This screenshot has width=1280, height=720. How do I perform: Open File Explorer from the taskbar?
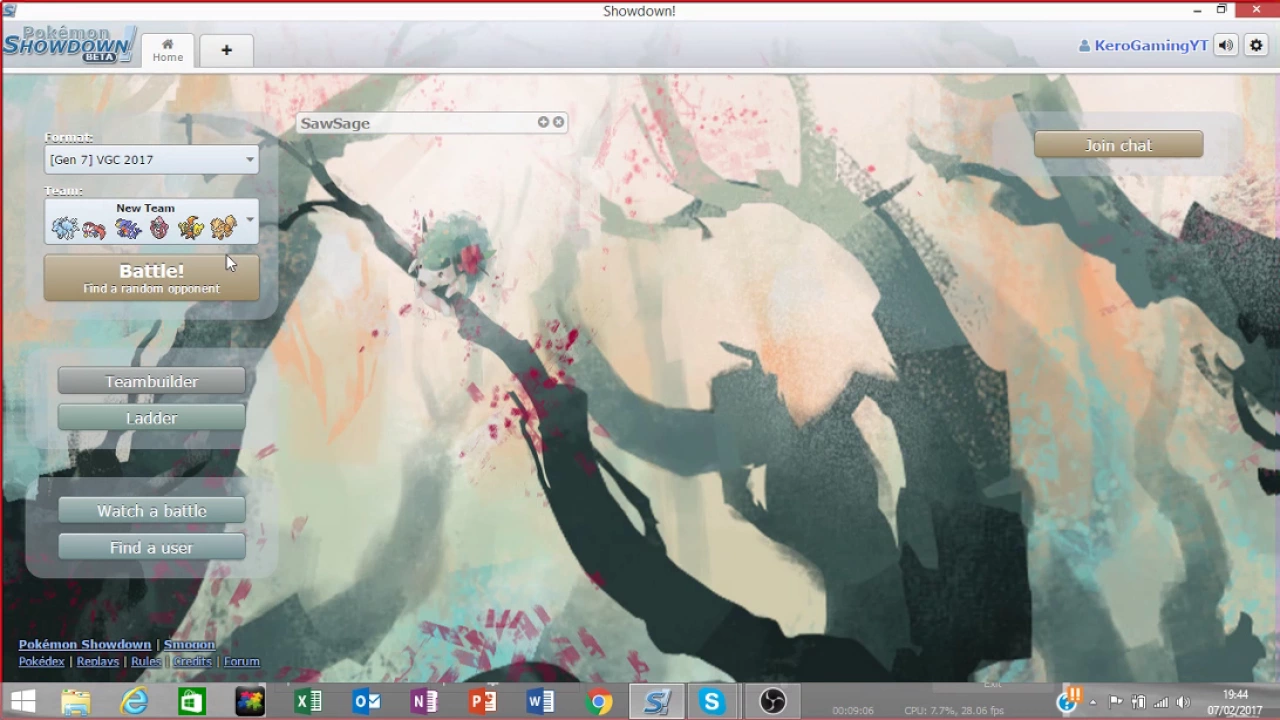click(76, 702)
